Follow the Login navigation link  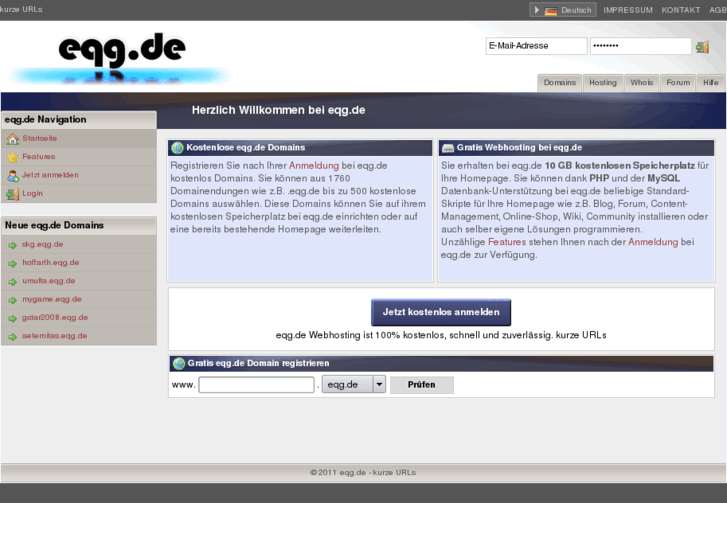click(32, 193)
